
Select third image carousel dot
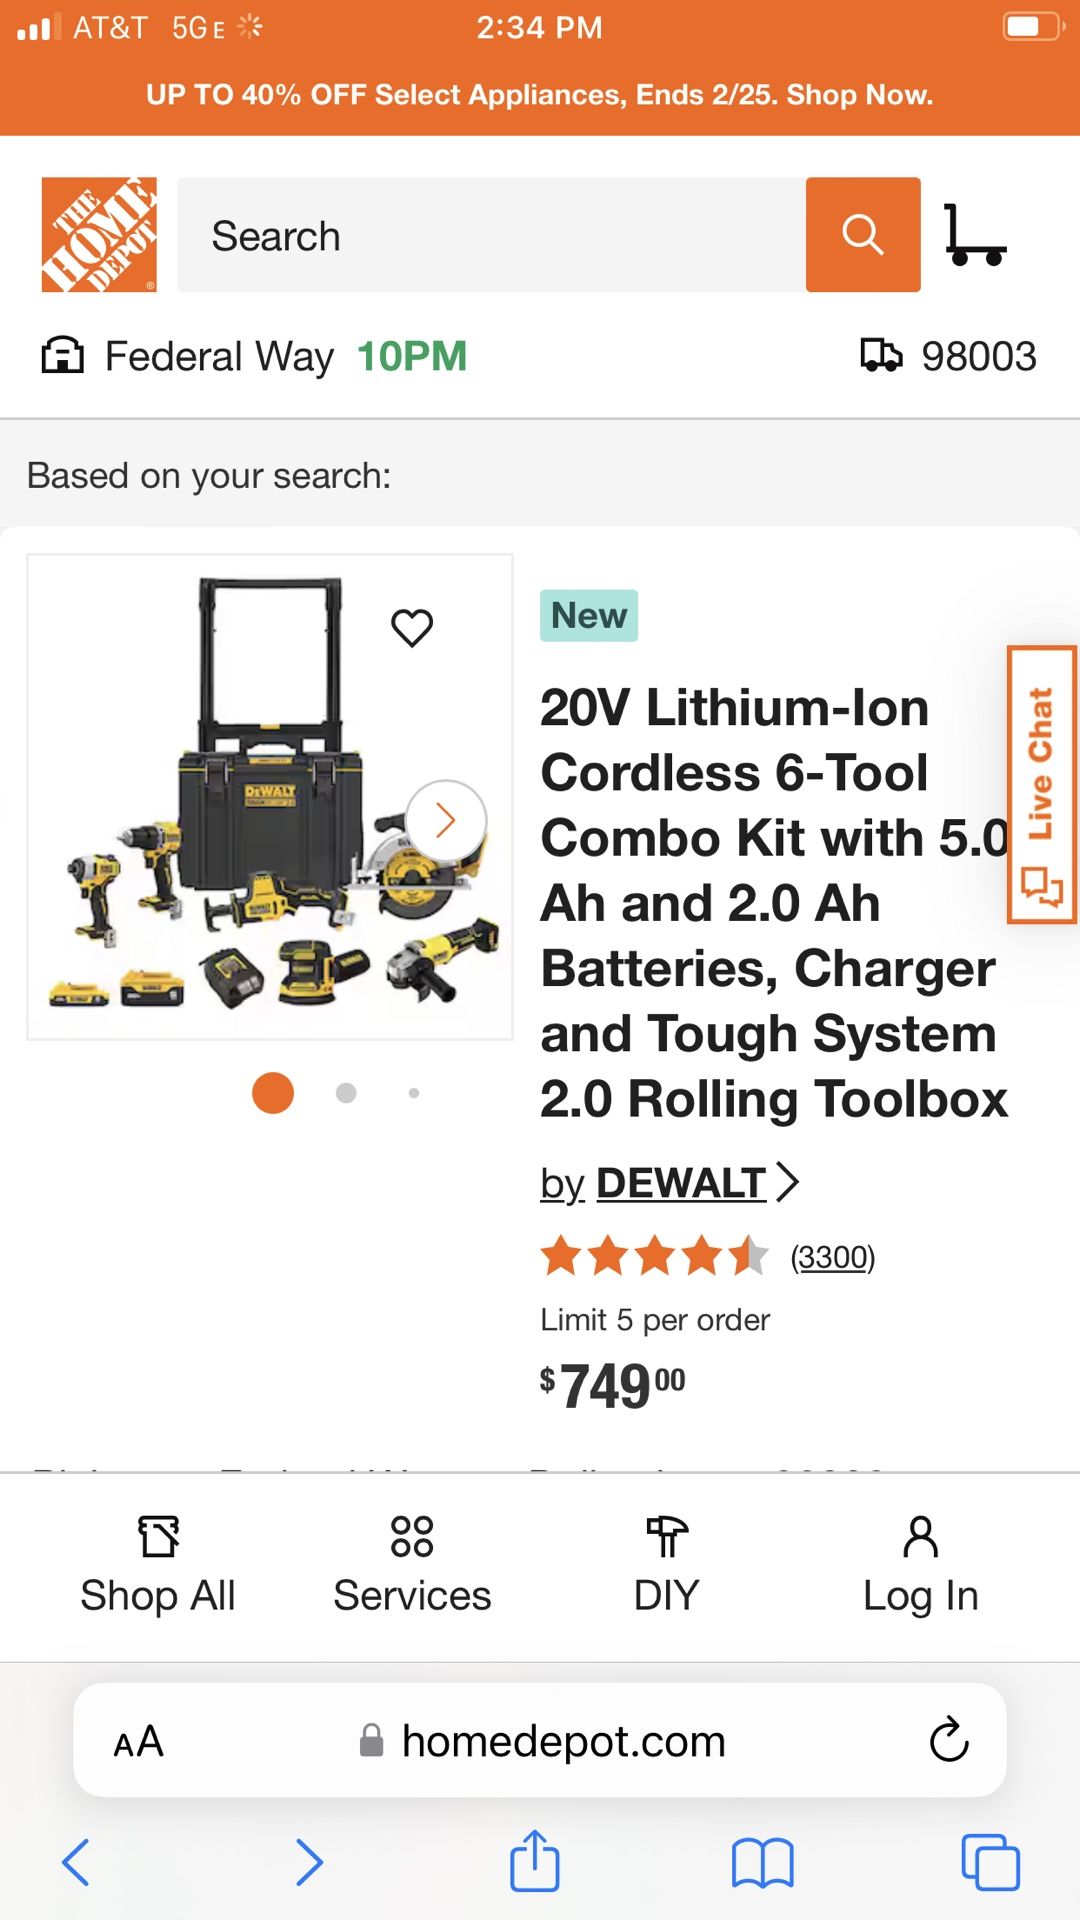pyautogui.click(x=414, y=1093)
